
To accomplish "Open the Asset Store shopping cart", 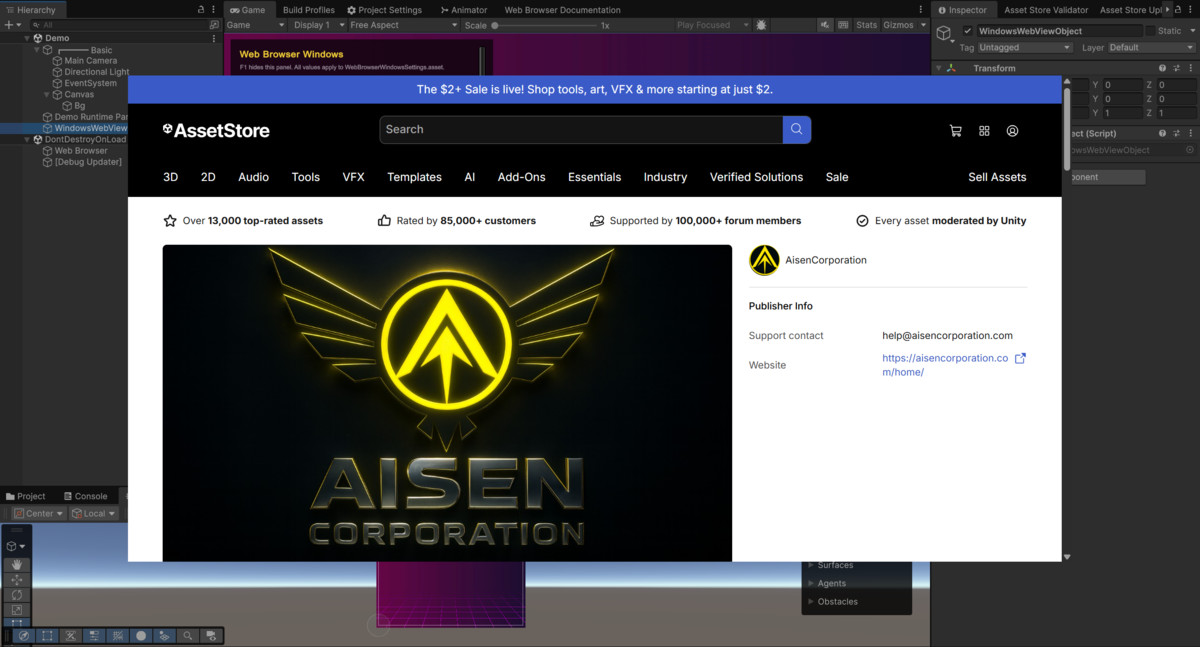I will 955,131.
